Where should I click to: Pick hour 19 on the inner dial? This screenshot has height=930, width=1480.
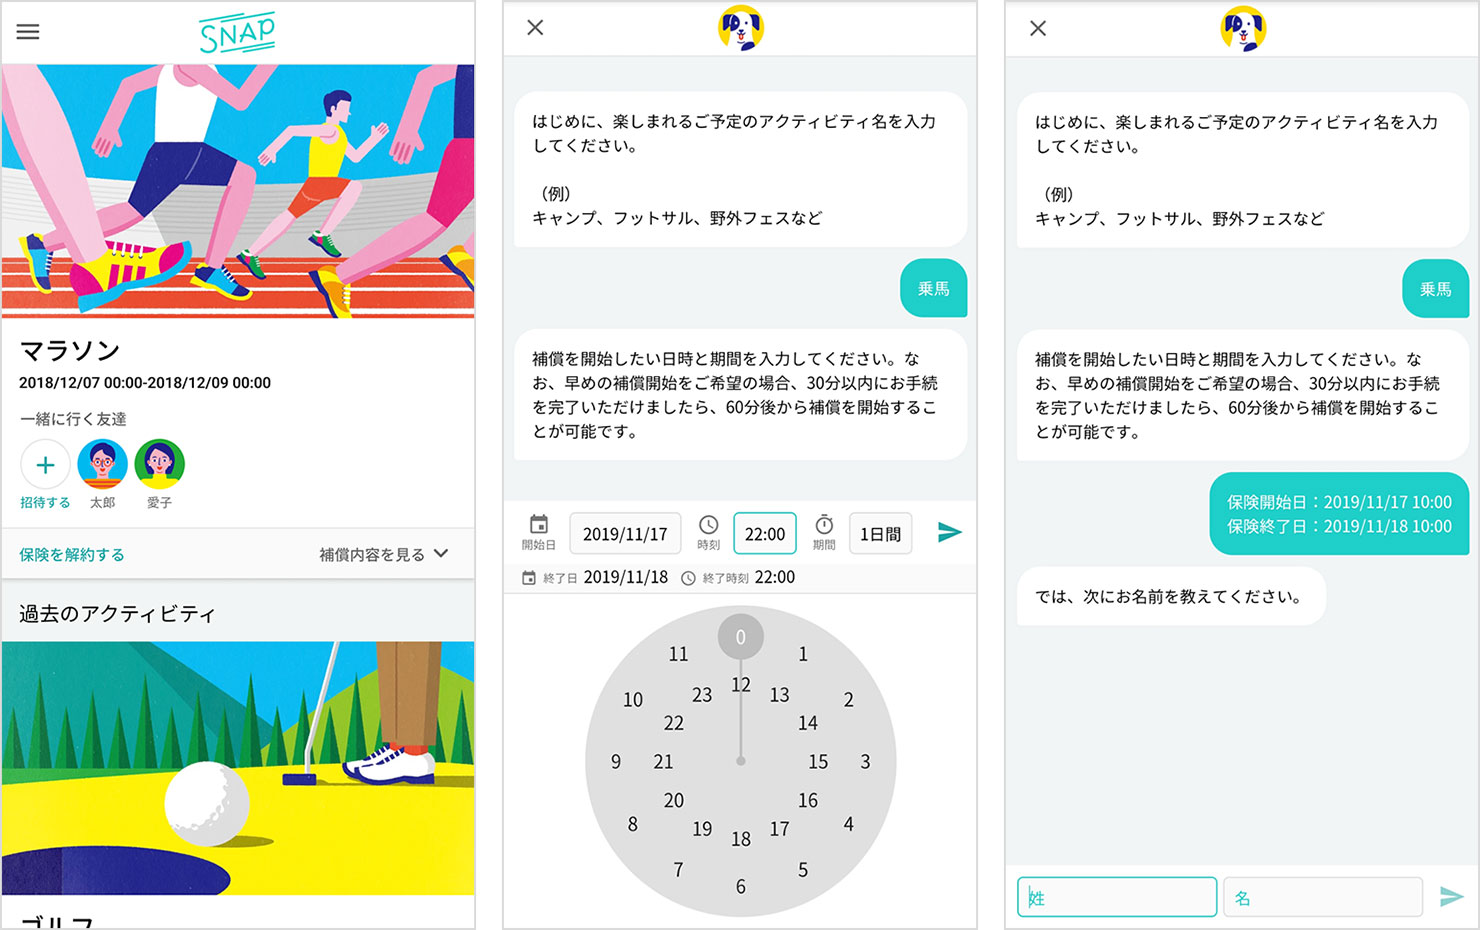pyautogui.click(x=702, y=829)
